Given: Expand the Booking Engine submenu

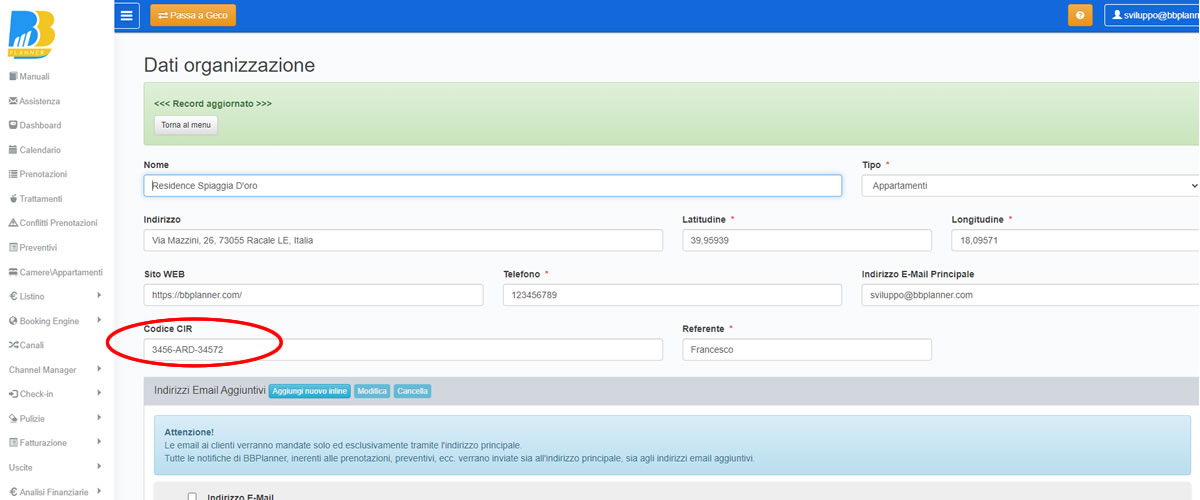Looking at the screenshot, I should (54, 321).
